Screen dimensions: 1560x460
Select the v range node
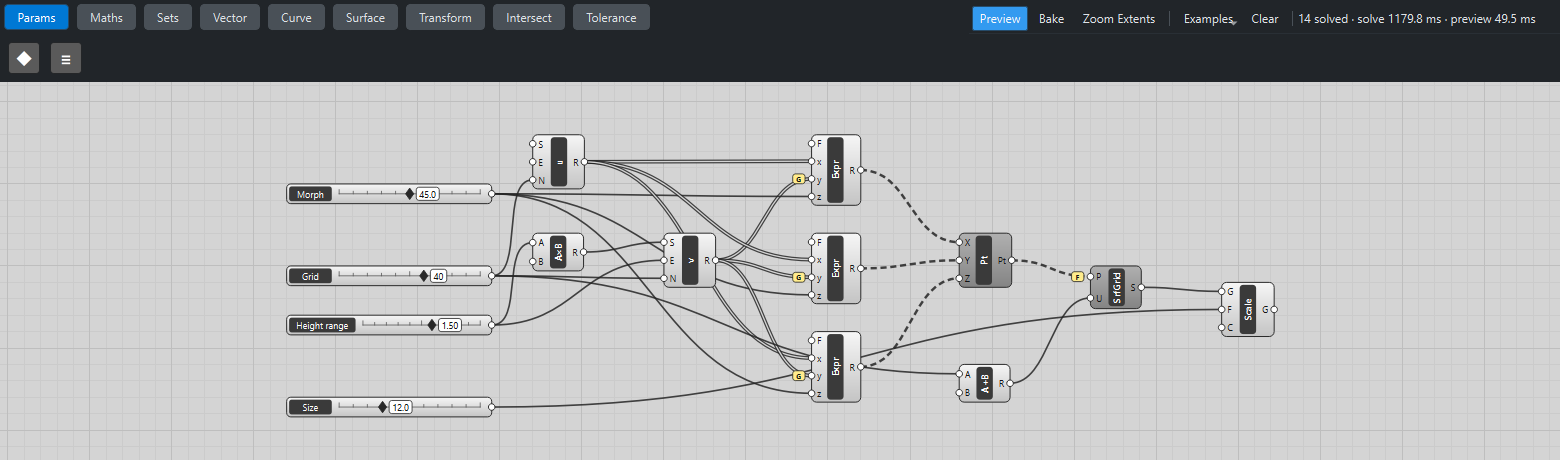coord(689,260)
